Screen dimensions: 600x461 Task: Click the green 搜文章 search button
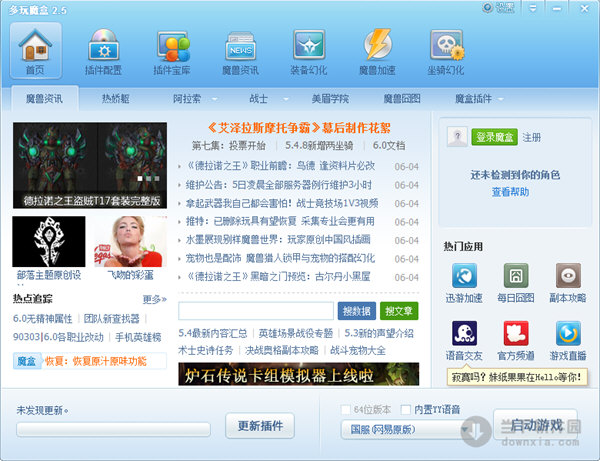click(399, 311)
